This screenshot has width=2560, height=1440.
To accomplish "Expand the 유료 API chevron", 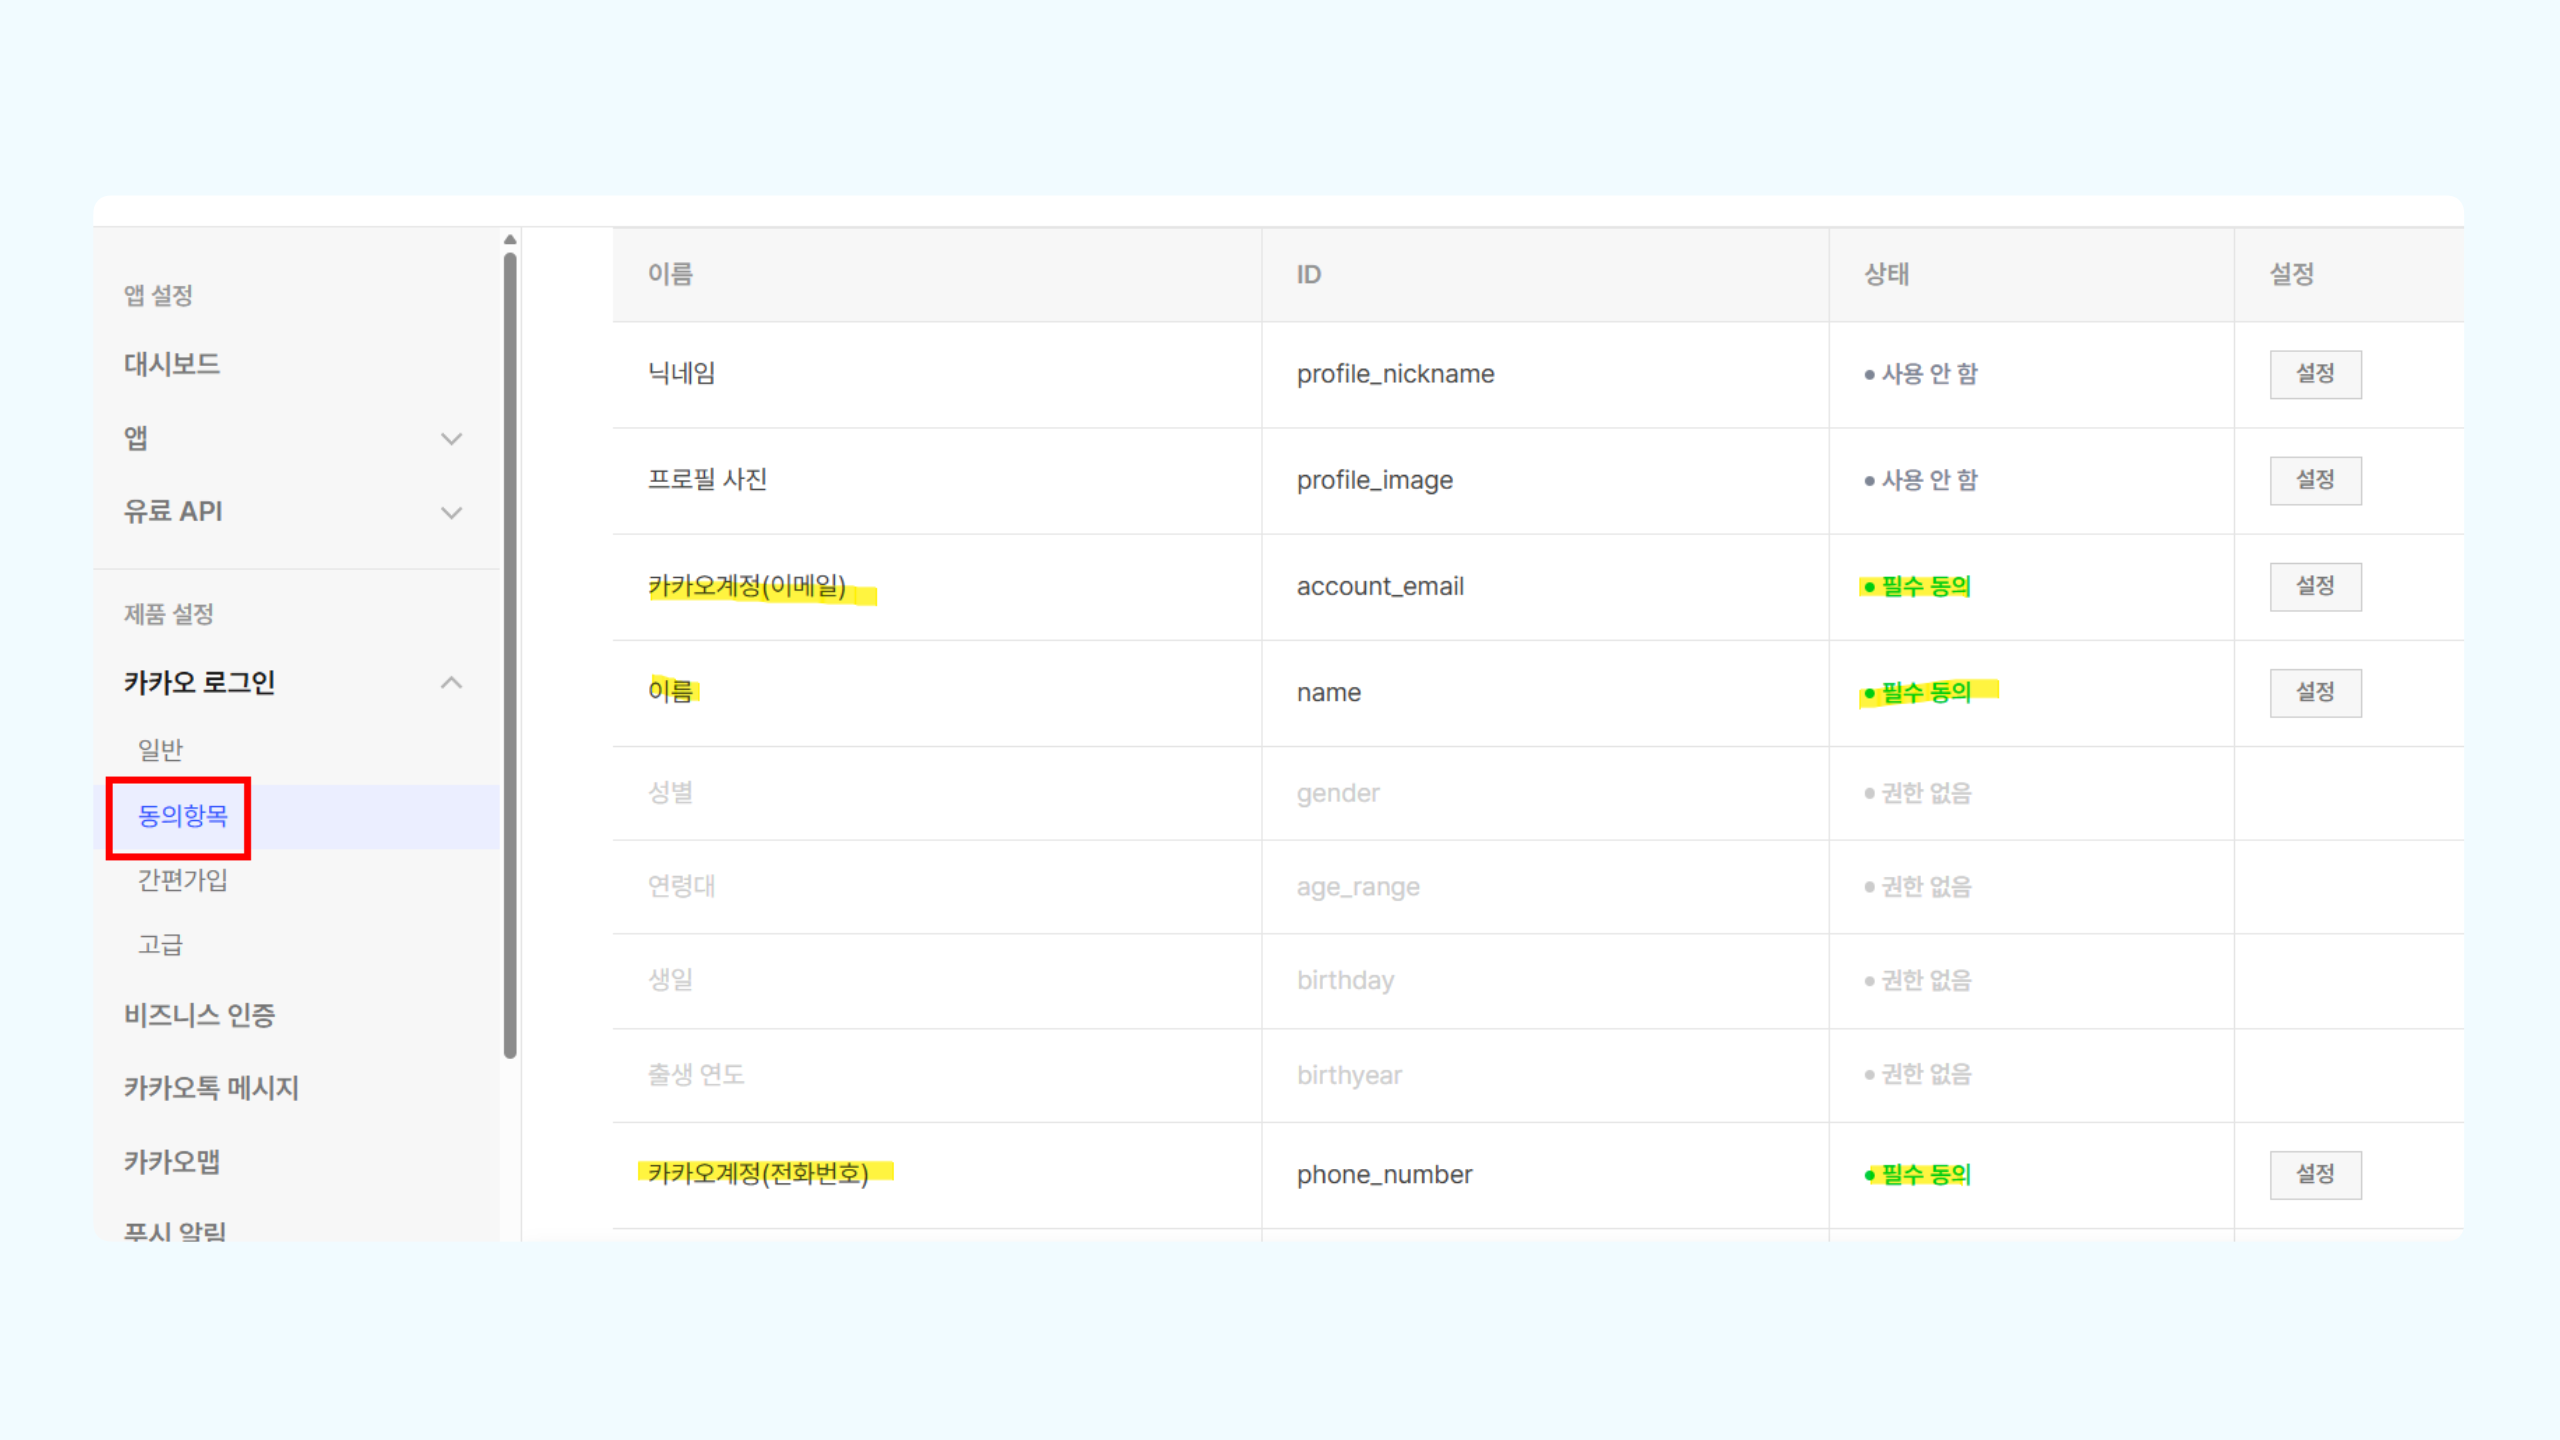I will click(x=452, y=513).
